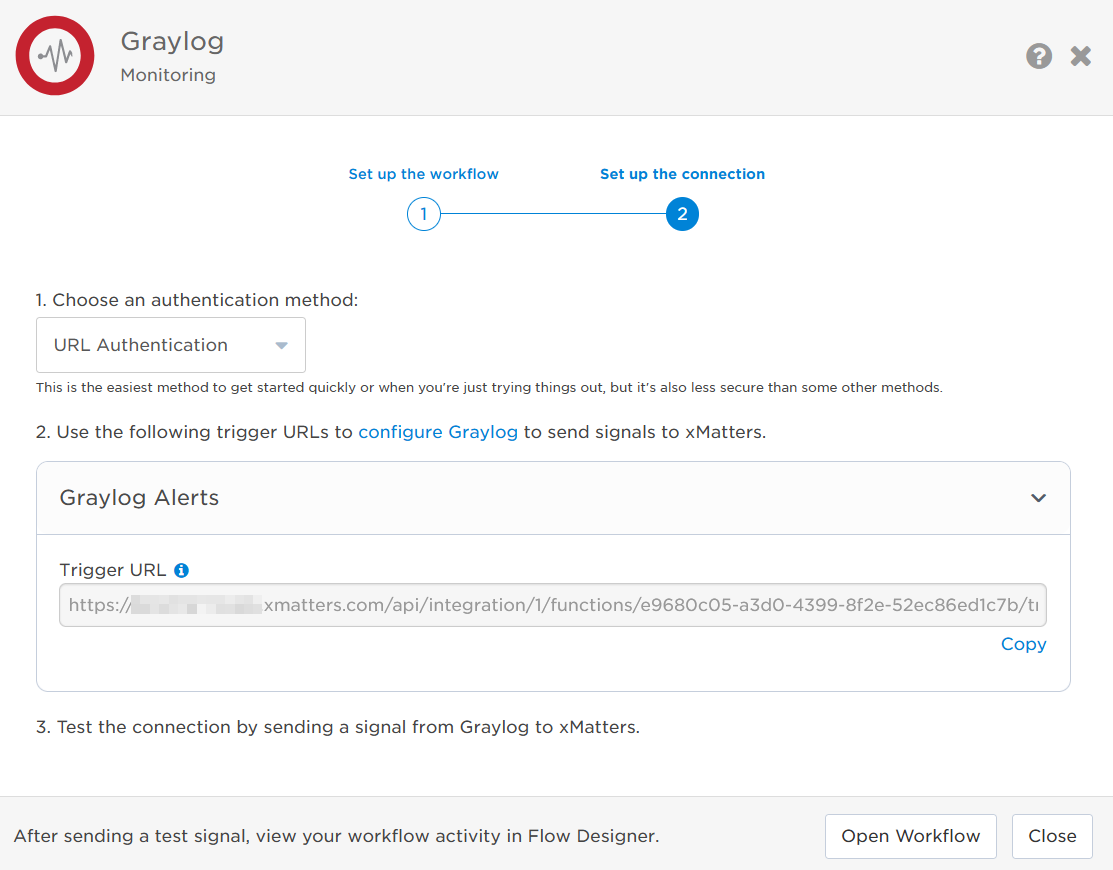The width and height of the screenshot is (1113, 870).
Task: Click inside the Trigger URL field
Action: click(x=553, y=605)
